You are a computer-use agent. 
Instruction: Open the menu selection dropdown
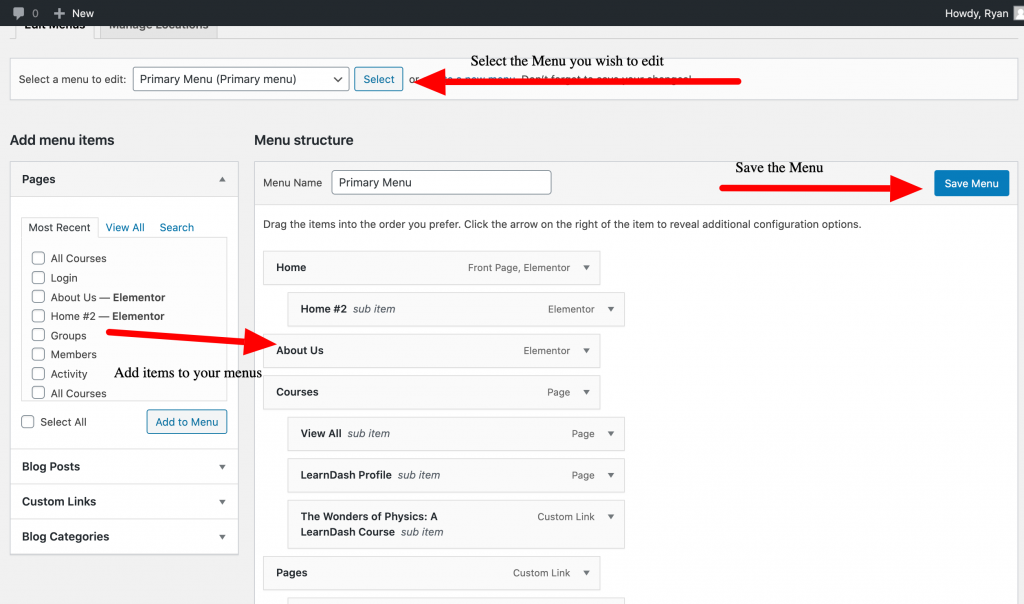click(x=240, y=79)
